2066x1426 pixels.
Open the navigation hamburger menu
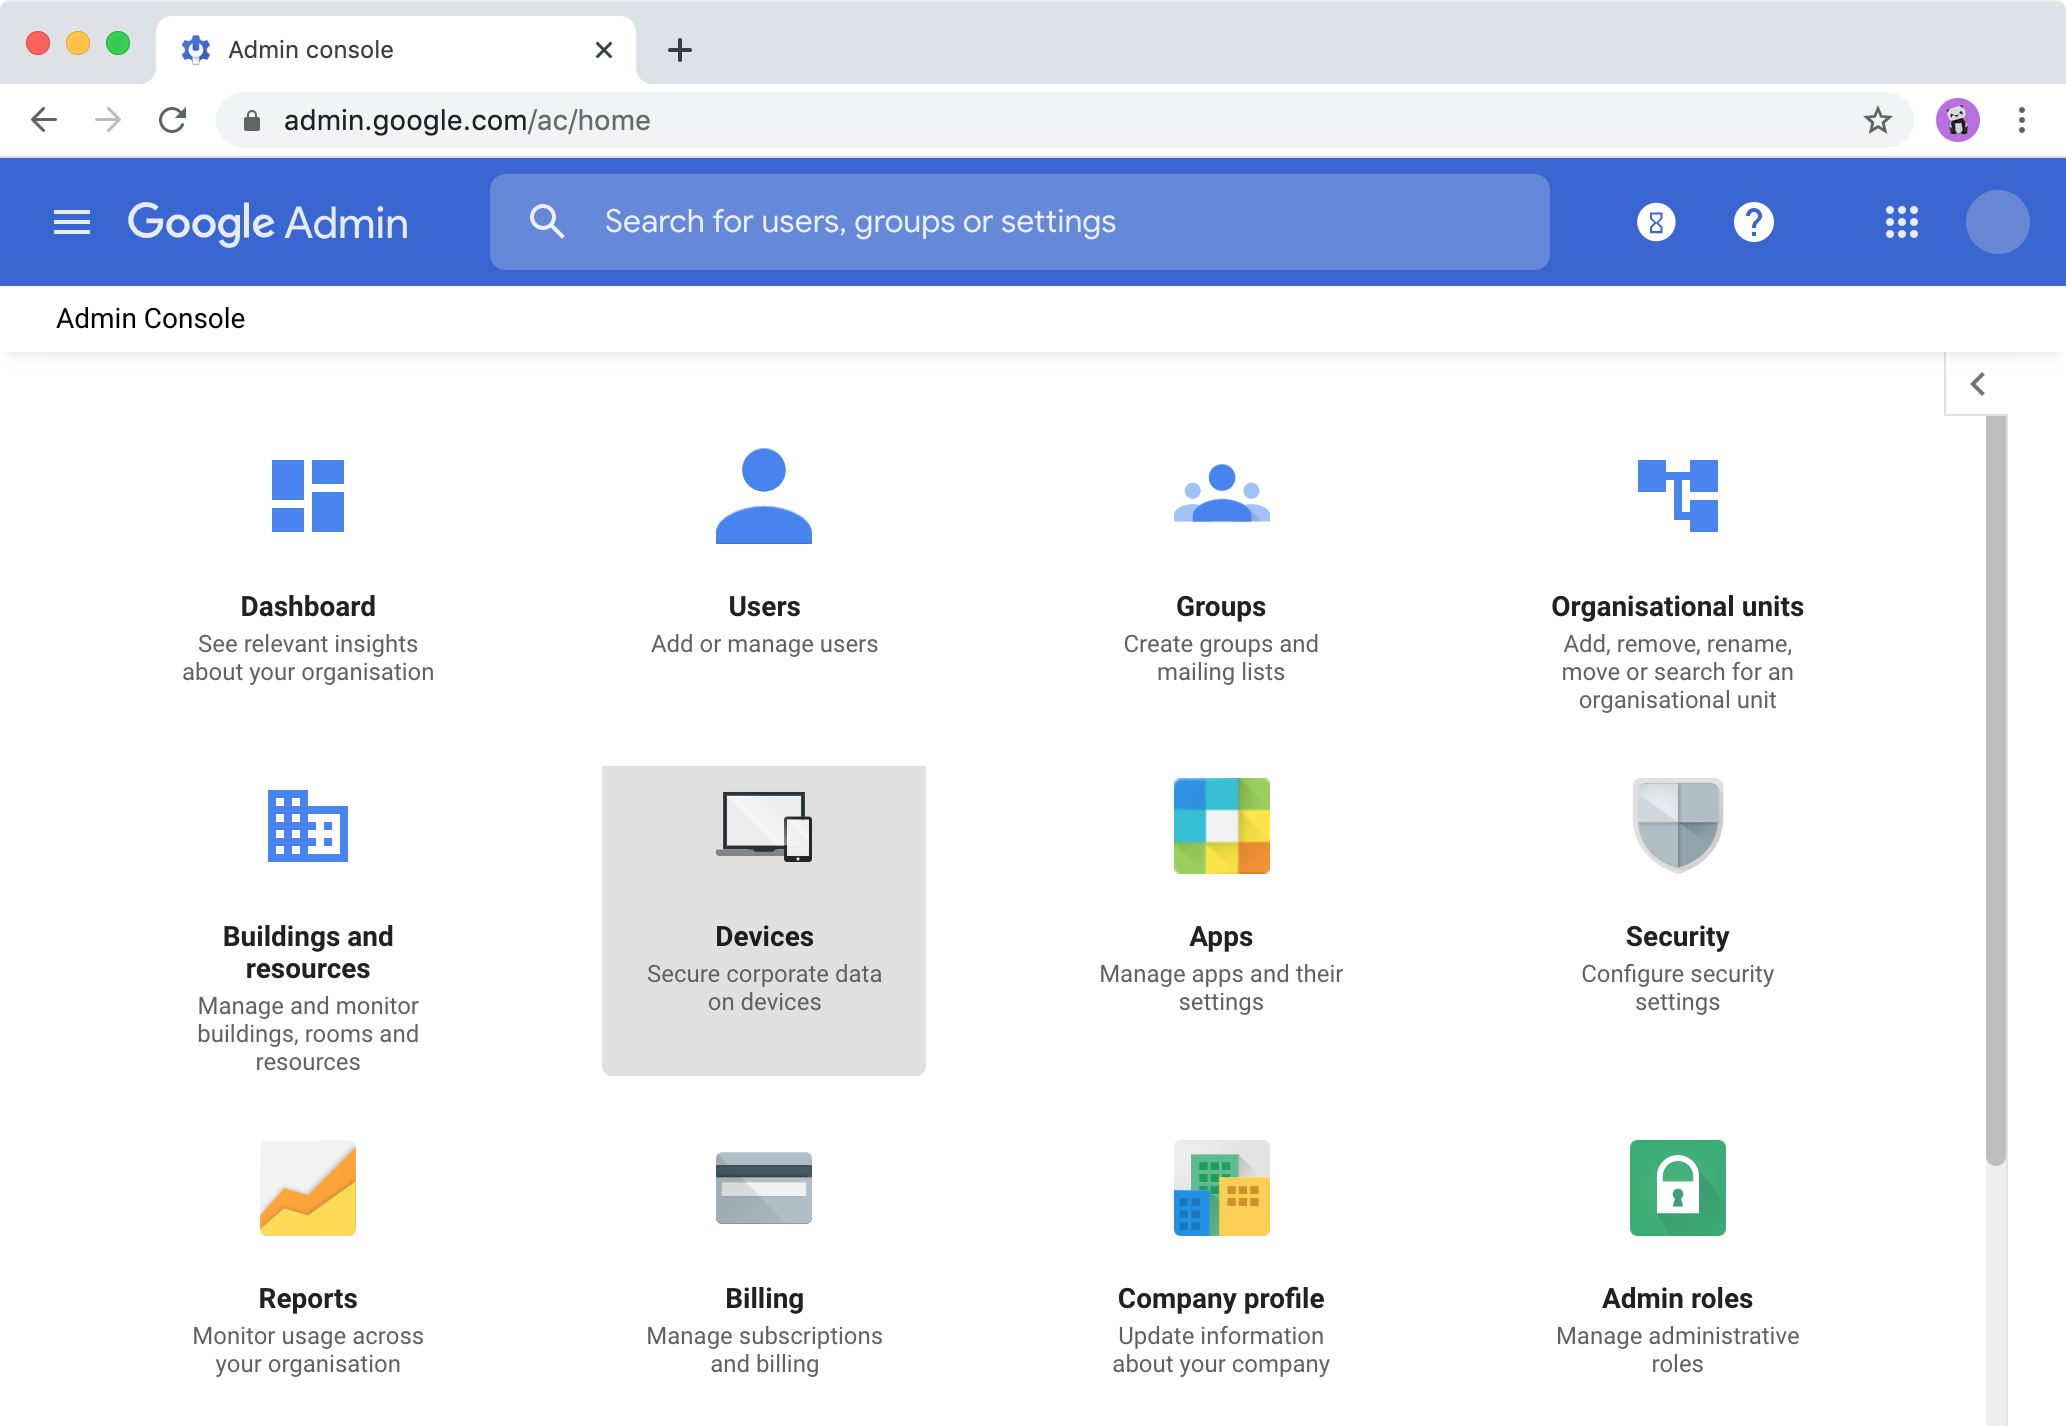pos(71,222)
